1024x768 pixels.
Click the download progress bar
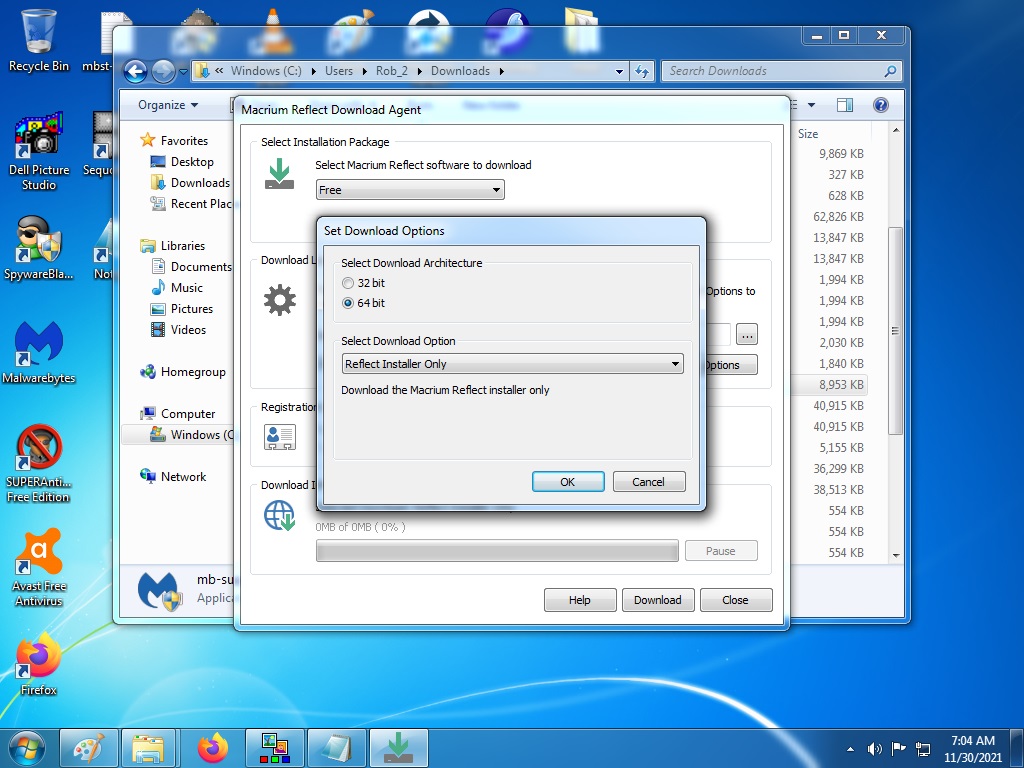click(x=497, y=551)
